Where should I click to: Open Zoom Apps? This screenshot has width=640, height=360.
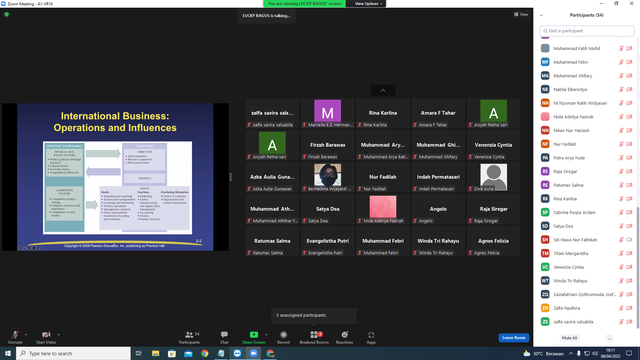coord(371,337)
